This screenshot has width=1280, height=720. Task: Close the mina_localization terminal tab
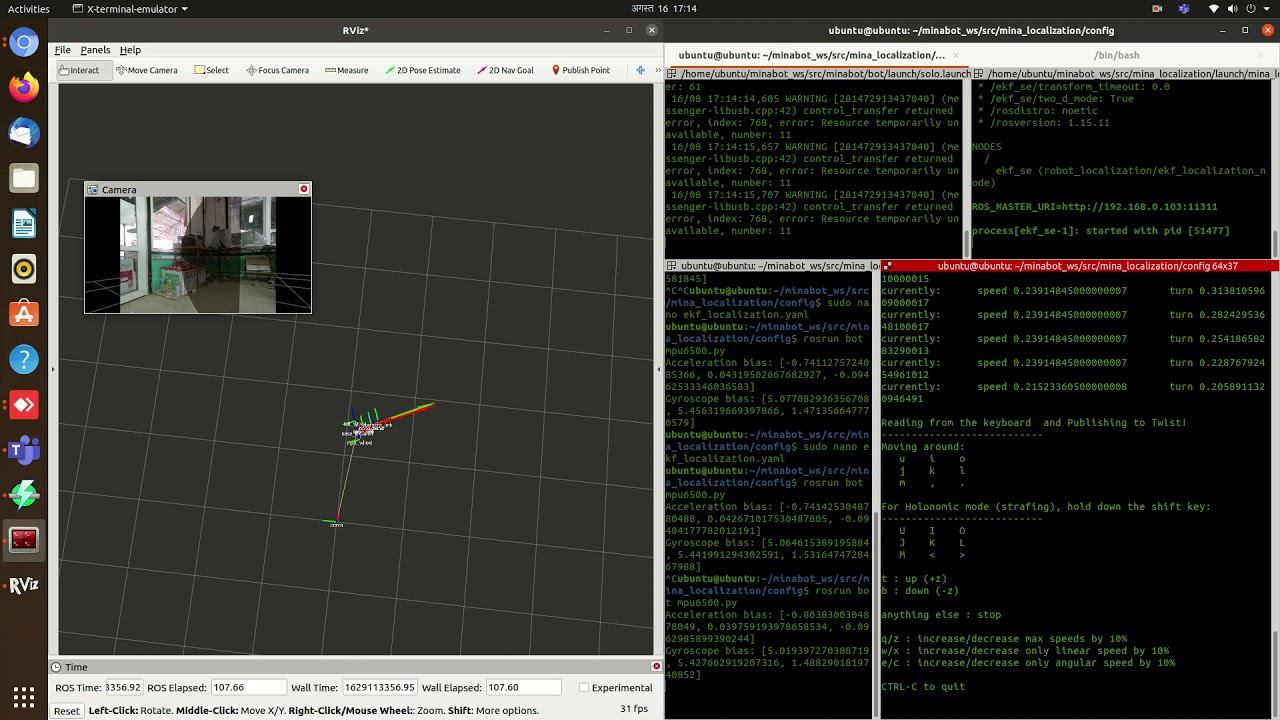(x=955, y=55)
